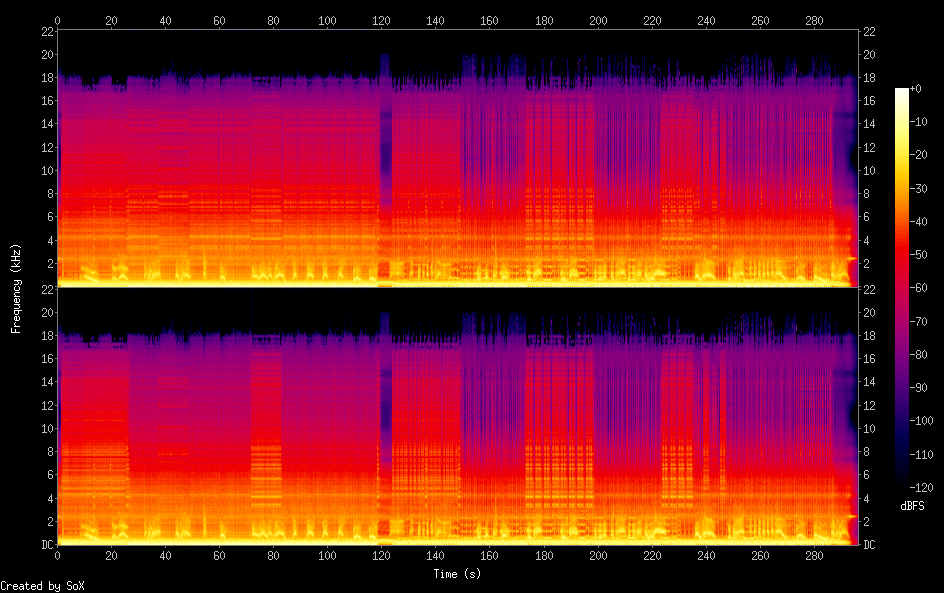Click the 'dBFS' label under the color bar
944x593 pixels.
click(x=911, y=506)
